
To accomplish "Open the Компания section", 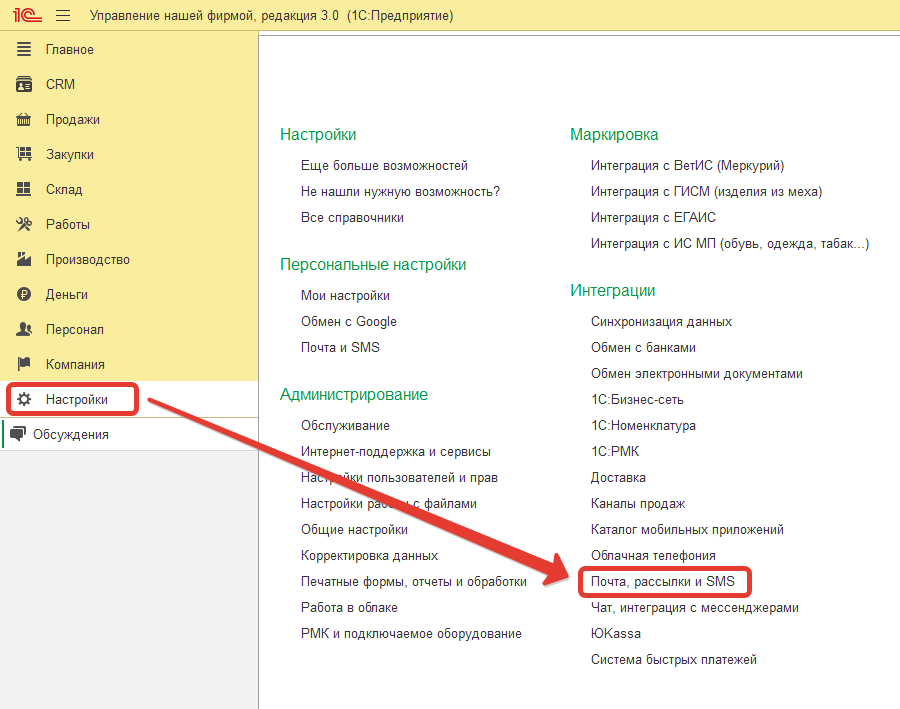I will coord(75,365).
